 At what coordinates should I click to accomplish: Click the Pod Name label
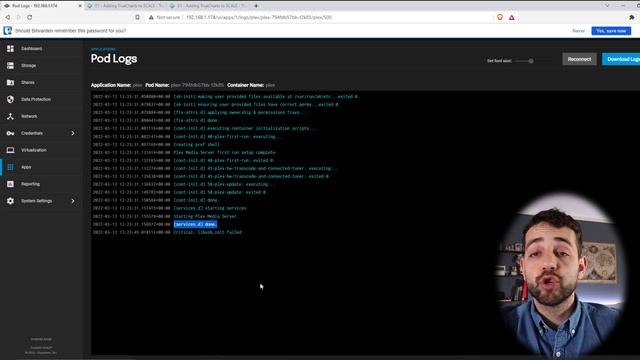coord(157,85)
